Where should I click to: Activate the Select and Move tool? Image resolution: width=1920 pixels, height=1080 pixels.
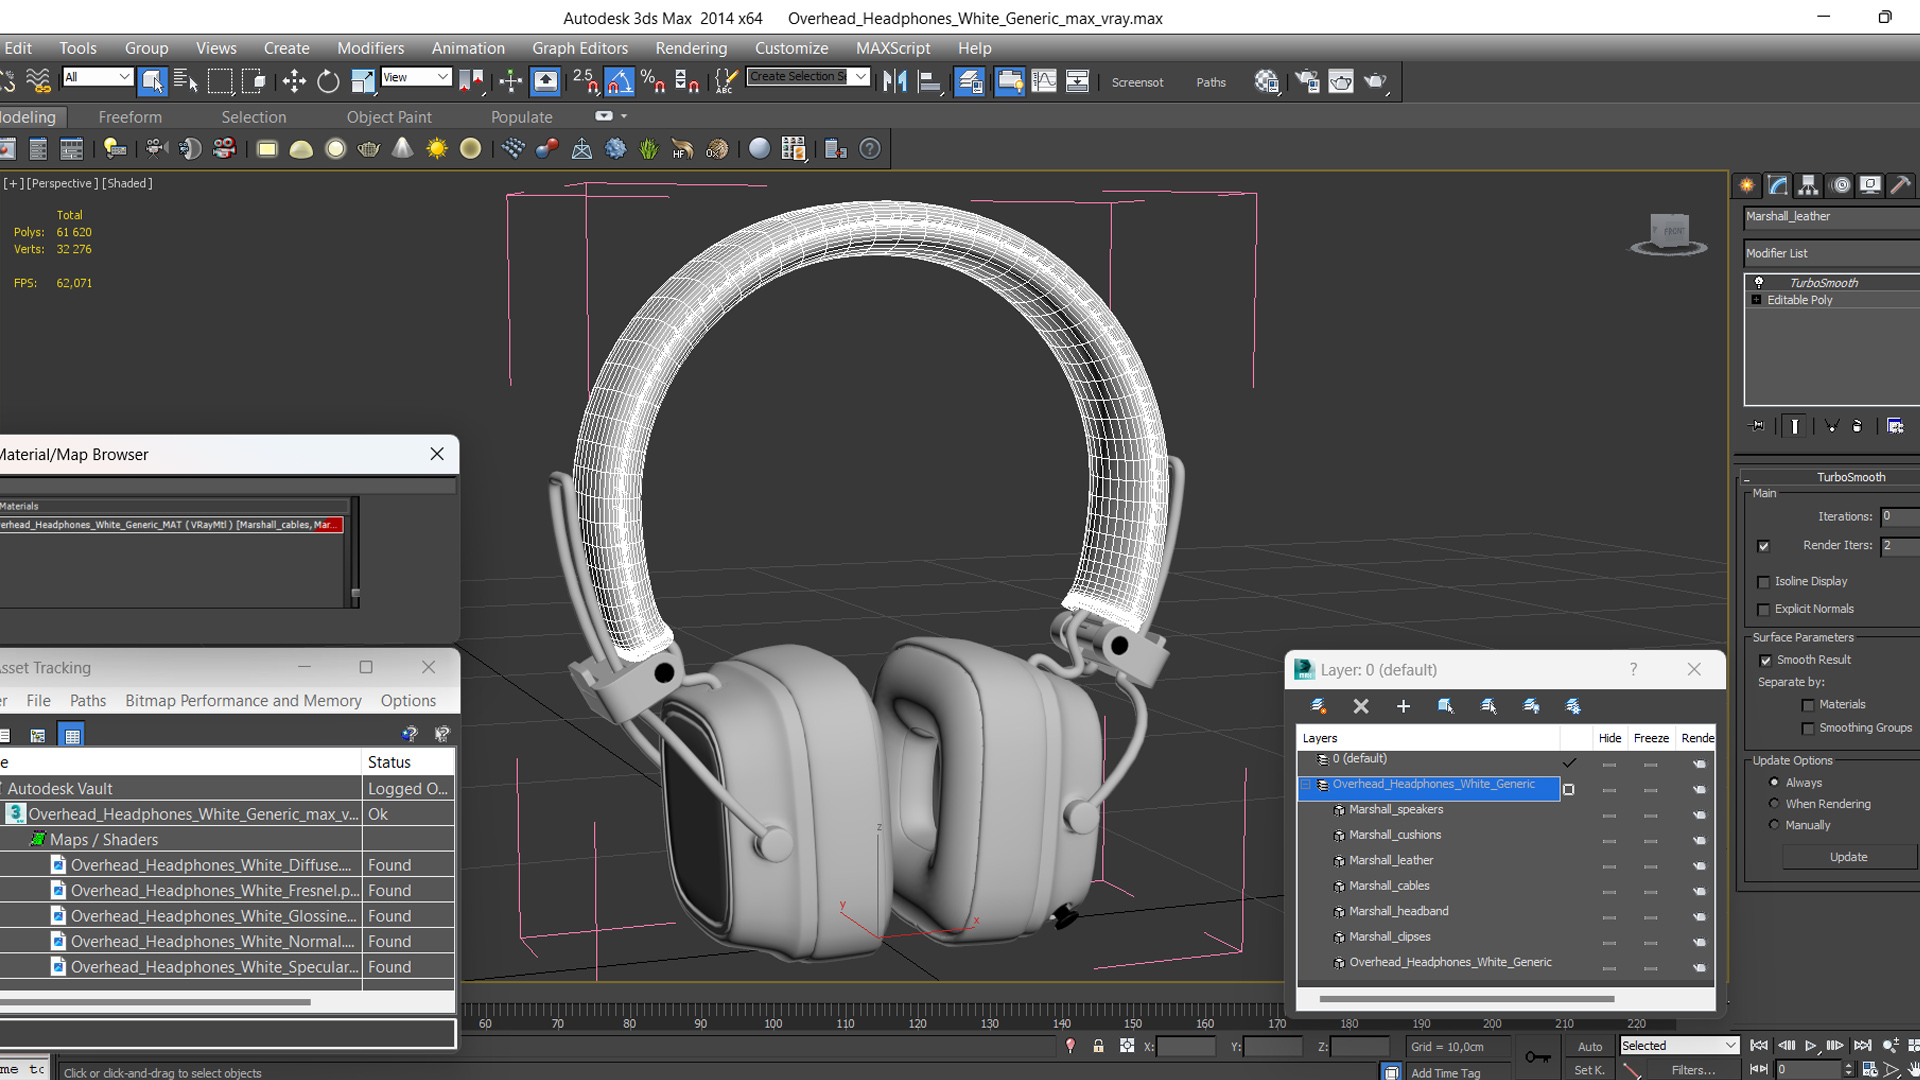[294, 81]
